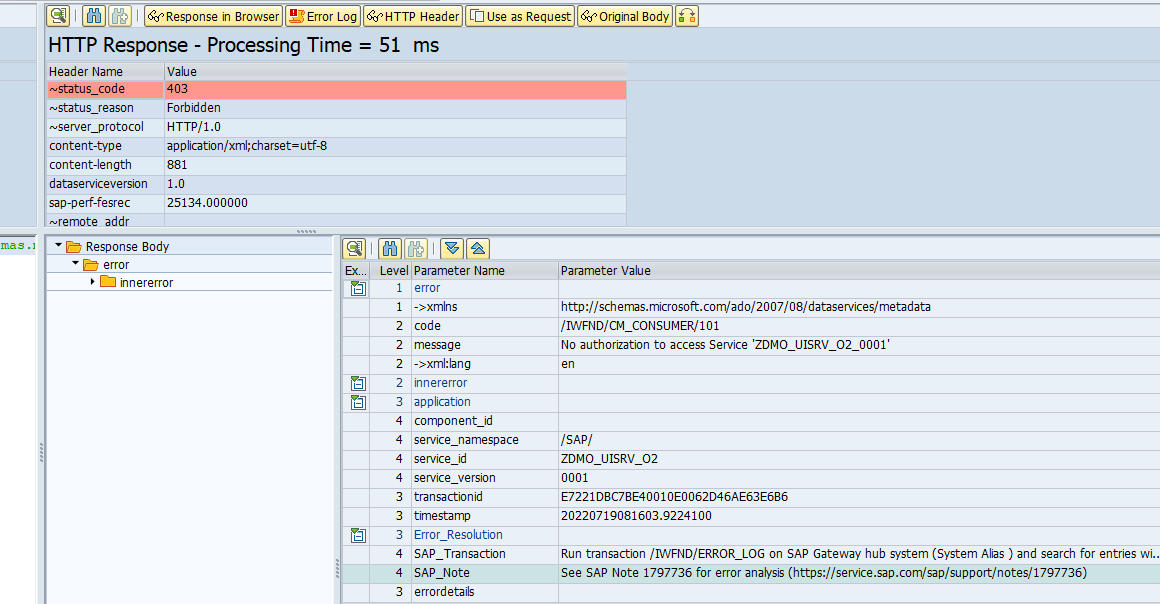Screen dimensions: 1160x604
Task: Toggle the expand icon in the application row
Action: coord(357,402)
